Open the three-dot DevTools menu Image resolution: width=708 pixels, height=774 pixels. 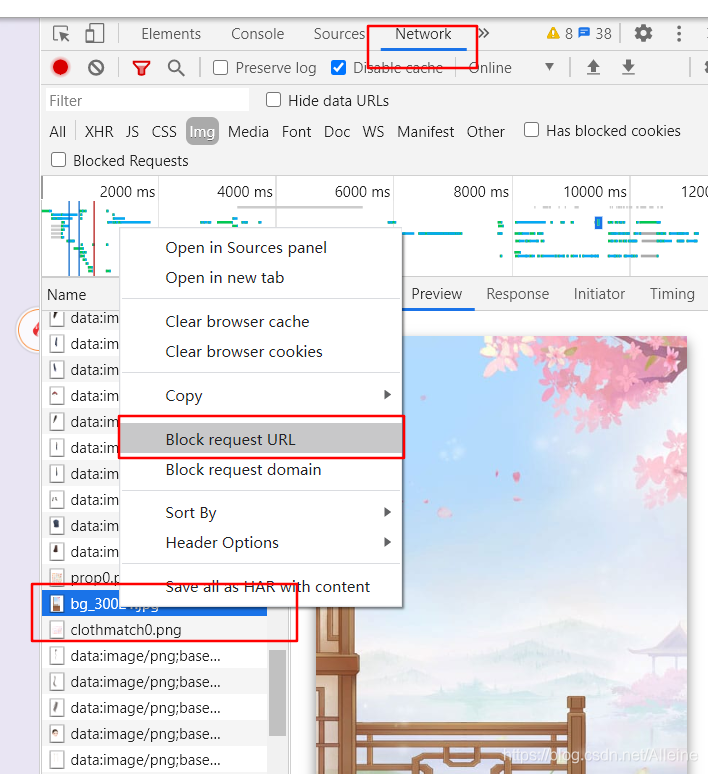point(679,34)
